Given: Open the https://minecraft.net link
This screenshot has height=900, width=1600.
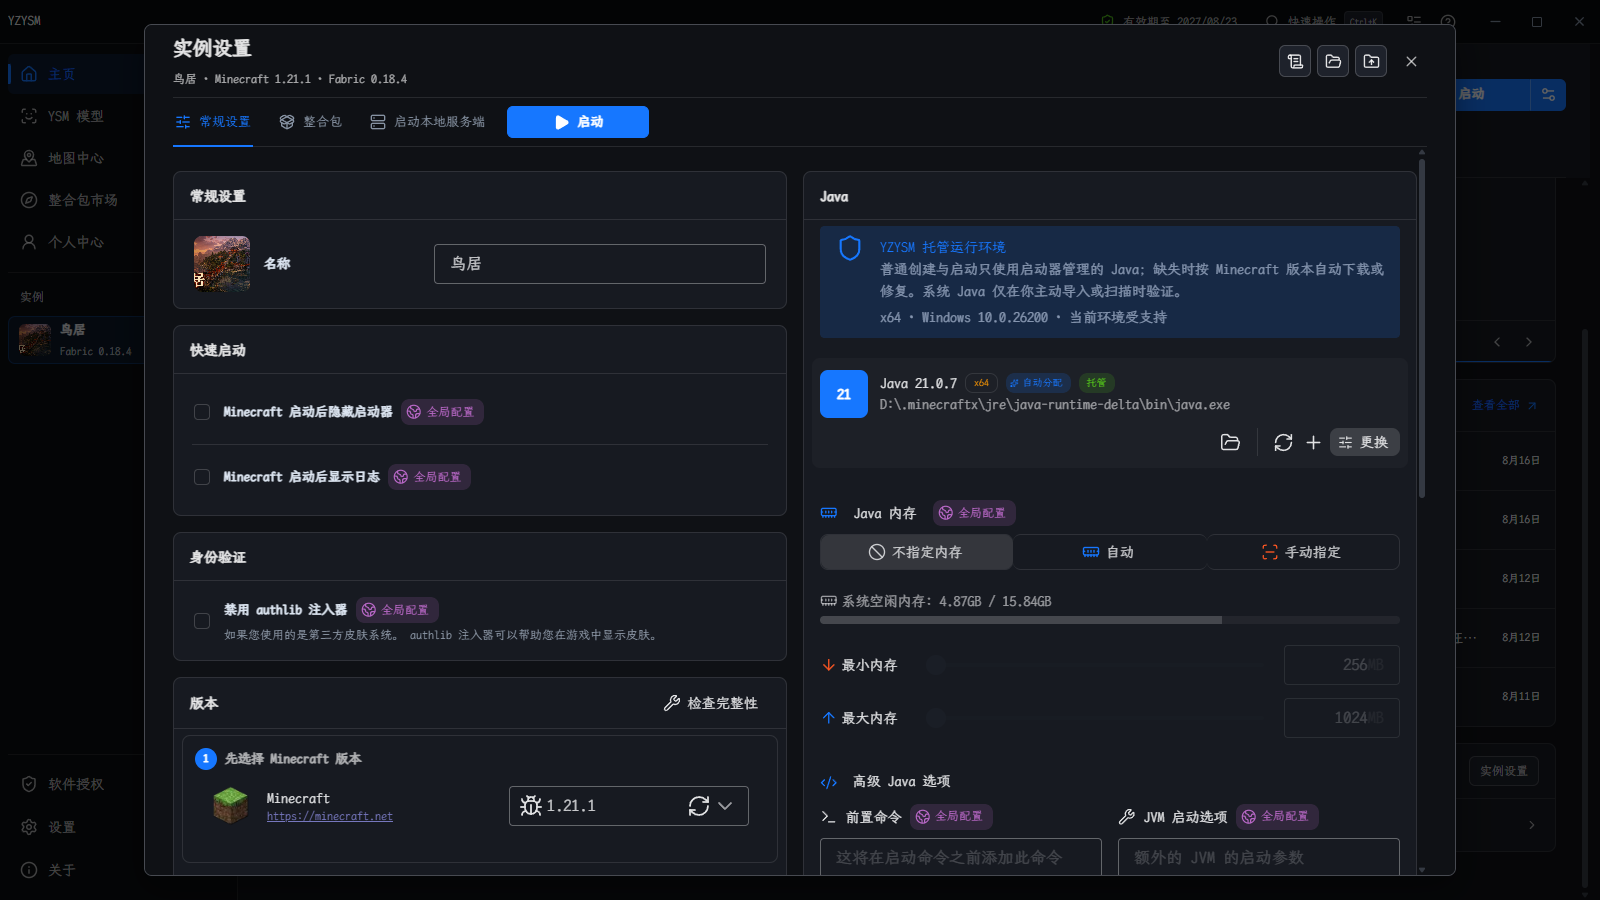Looking at the screenshot, I should (330, 817).
